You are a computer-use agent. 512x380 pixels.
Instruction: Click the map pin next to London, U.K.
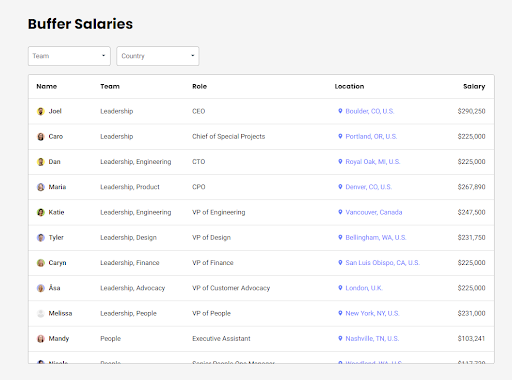pos(340,288)
